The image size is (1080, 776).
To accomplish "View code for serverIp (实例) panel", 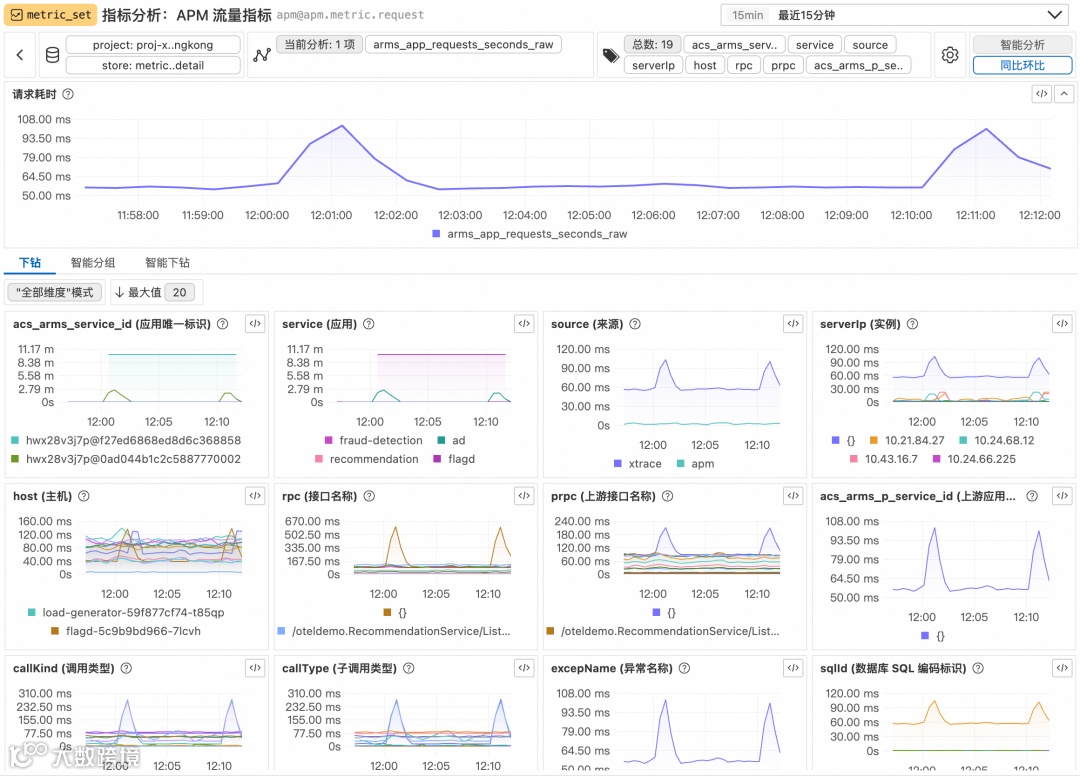I will (x=1062, y=324).
